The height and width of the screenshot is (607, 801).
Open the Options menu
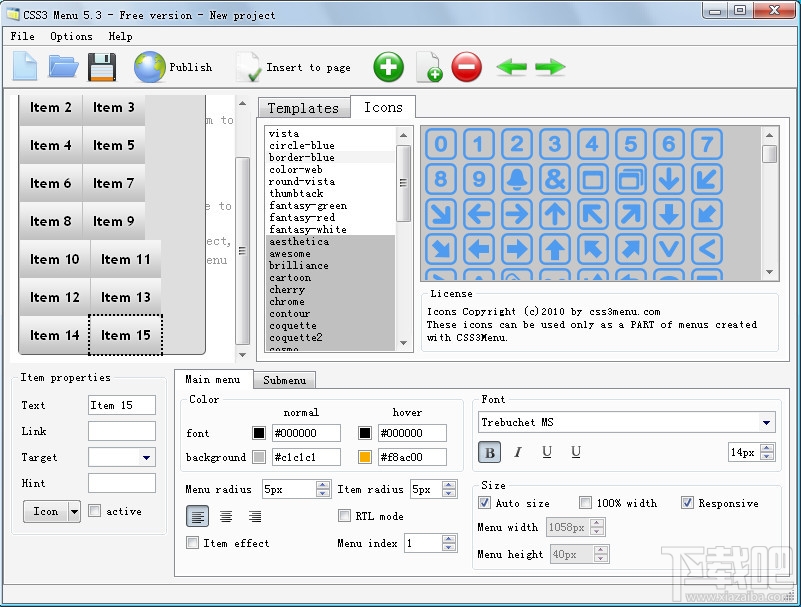point(70,36)
